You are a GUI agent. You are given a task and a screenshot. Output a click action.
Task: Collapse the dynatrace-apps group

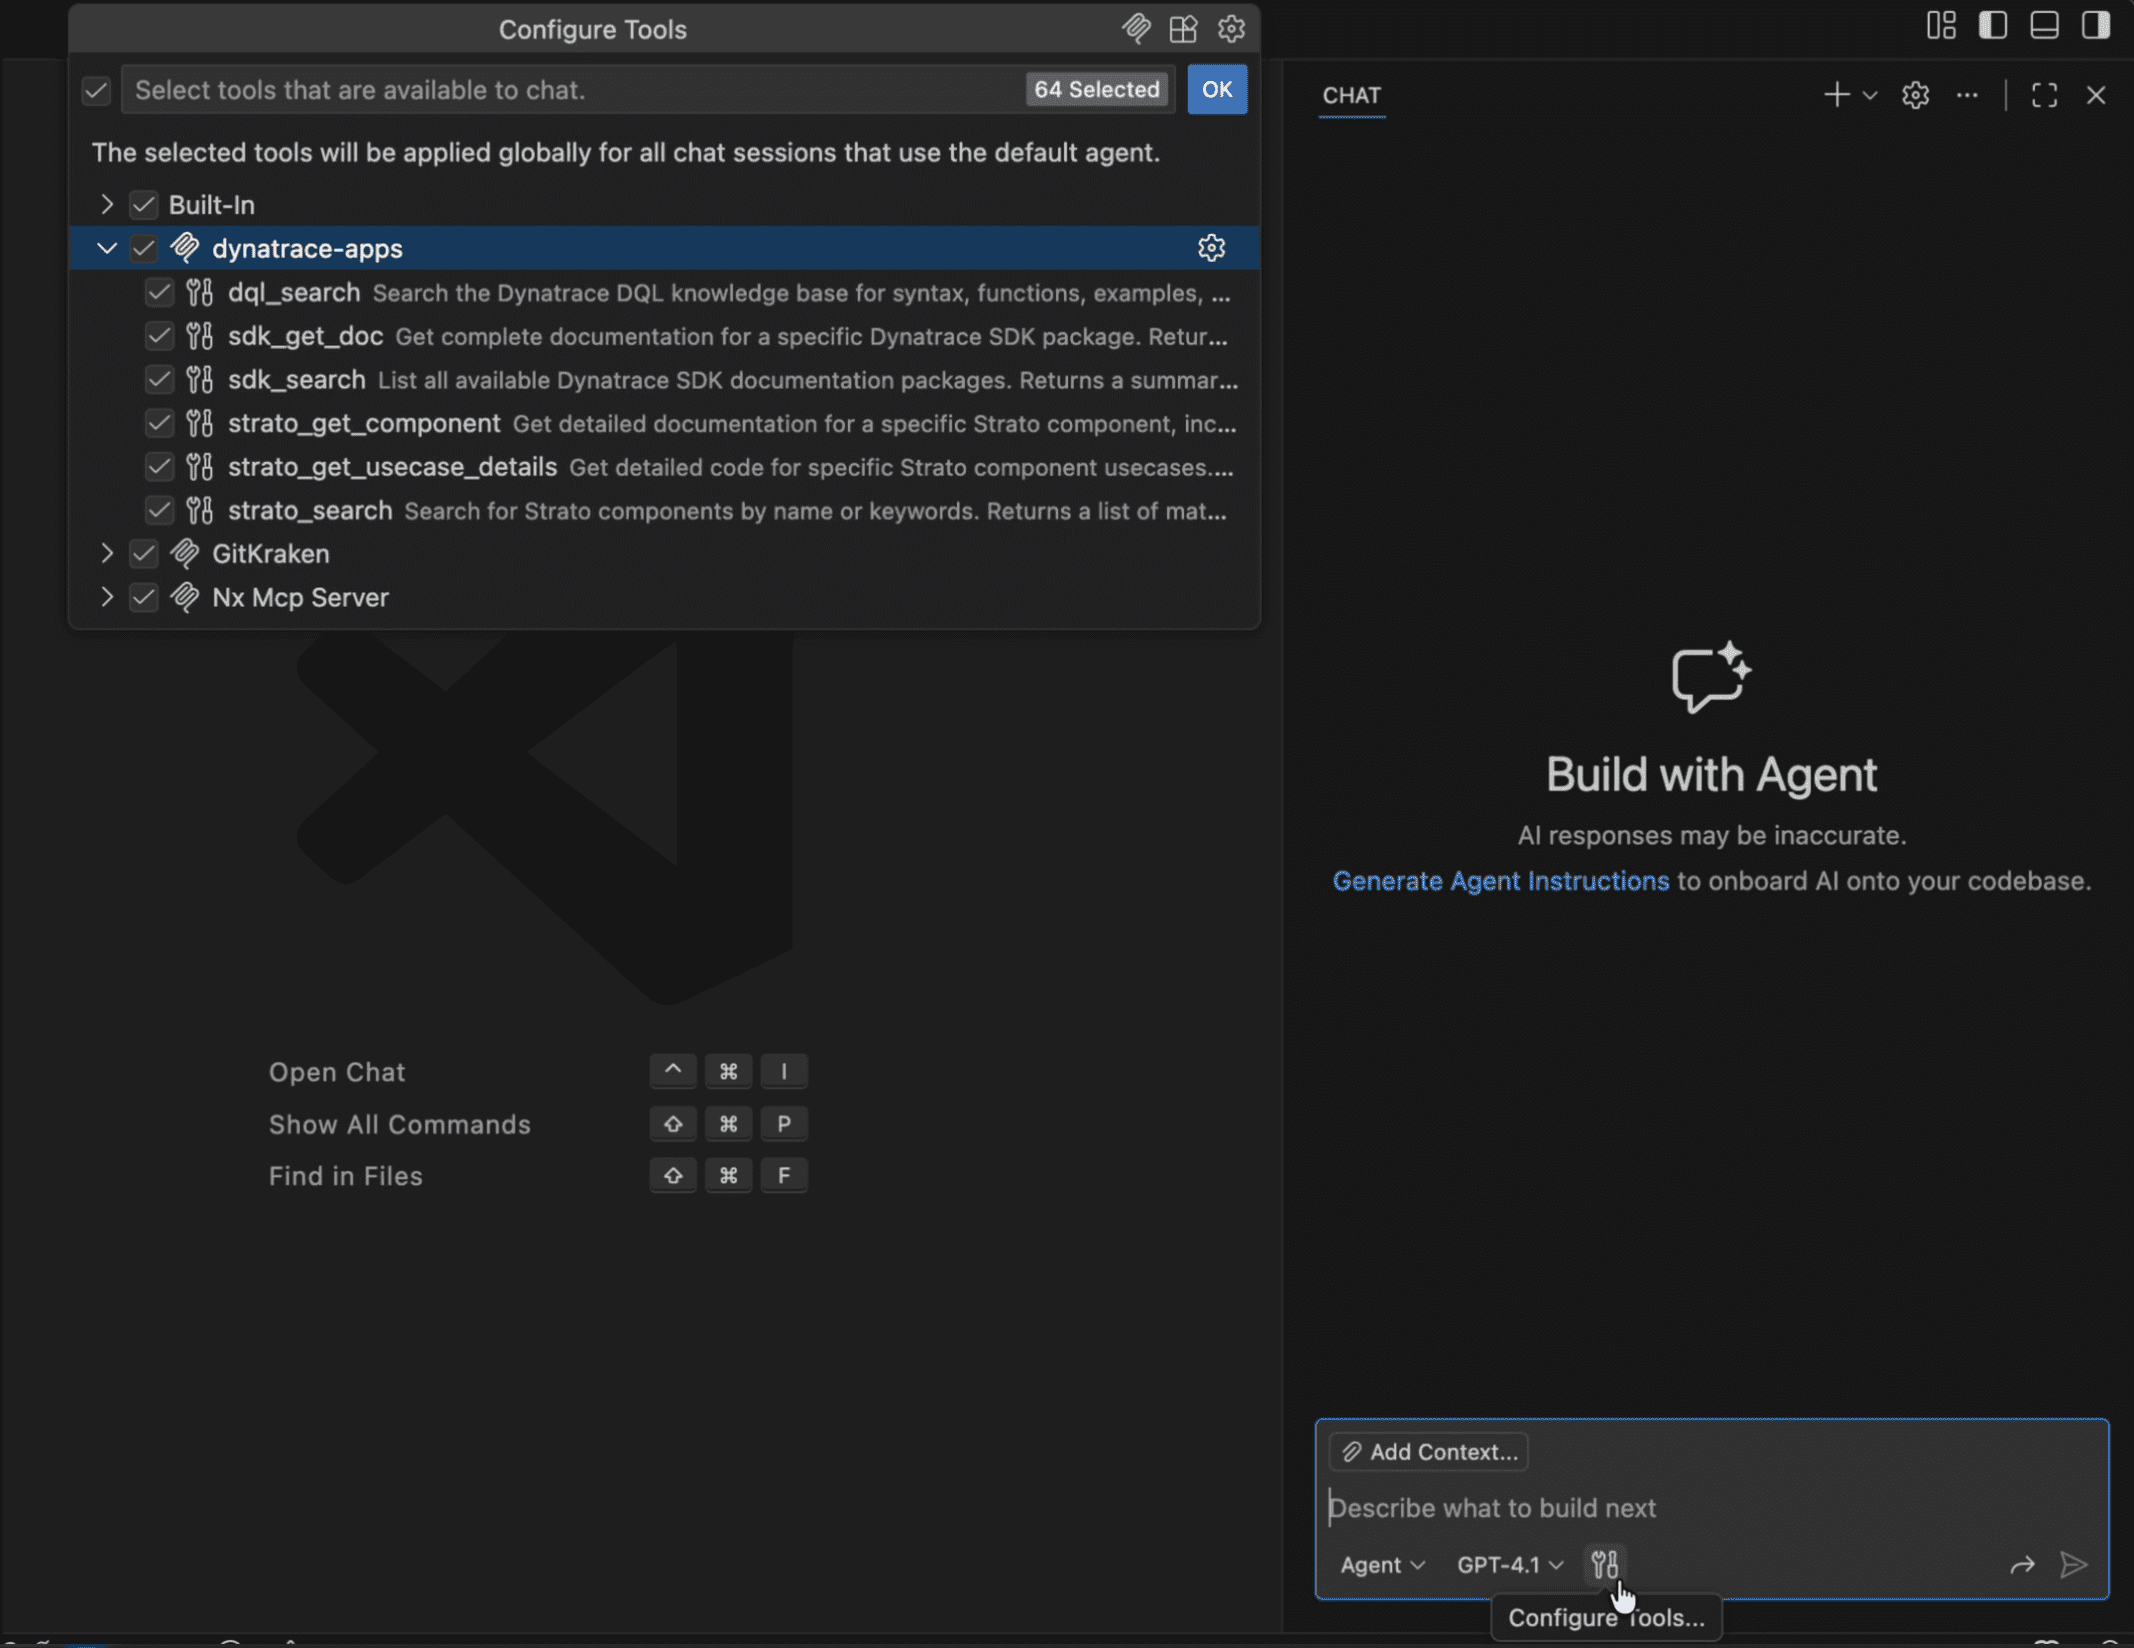tap(106, 248)
